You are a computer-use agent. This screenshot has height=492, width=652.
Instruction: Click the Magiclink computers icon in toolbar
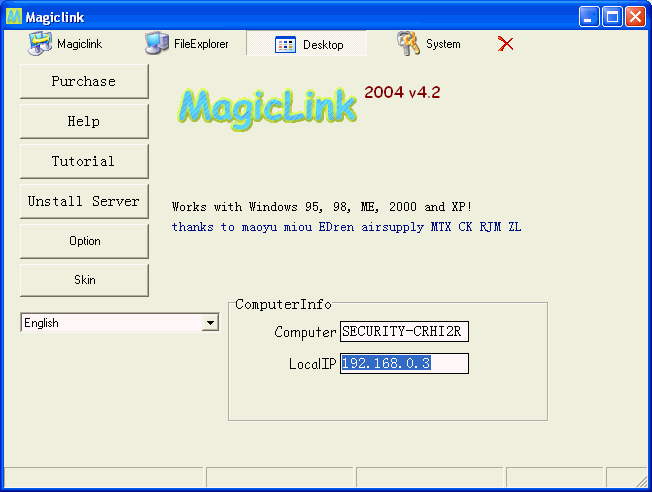tap(40, 43)
